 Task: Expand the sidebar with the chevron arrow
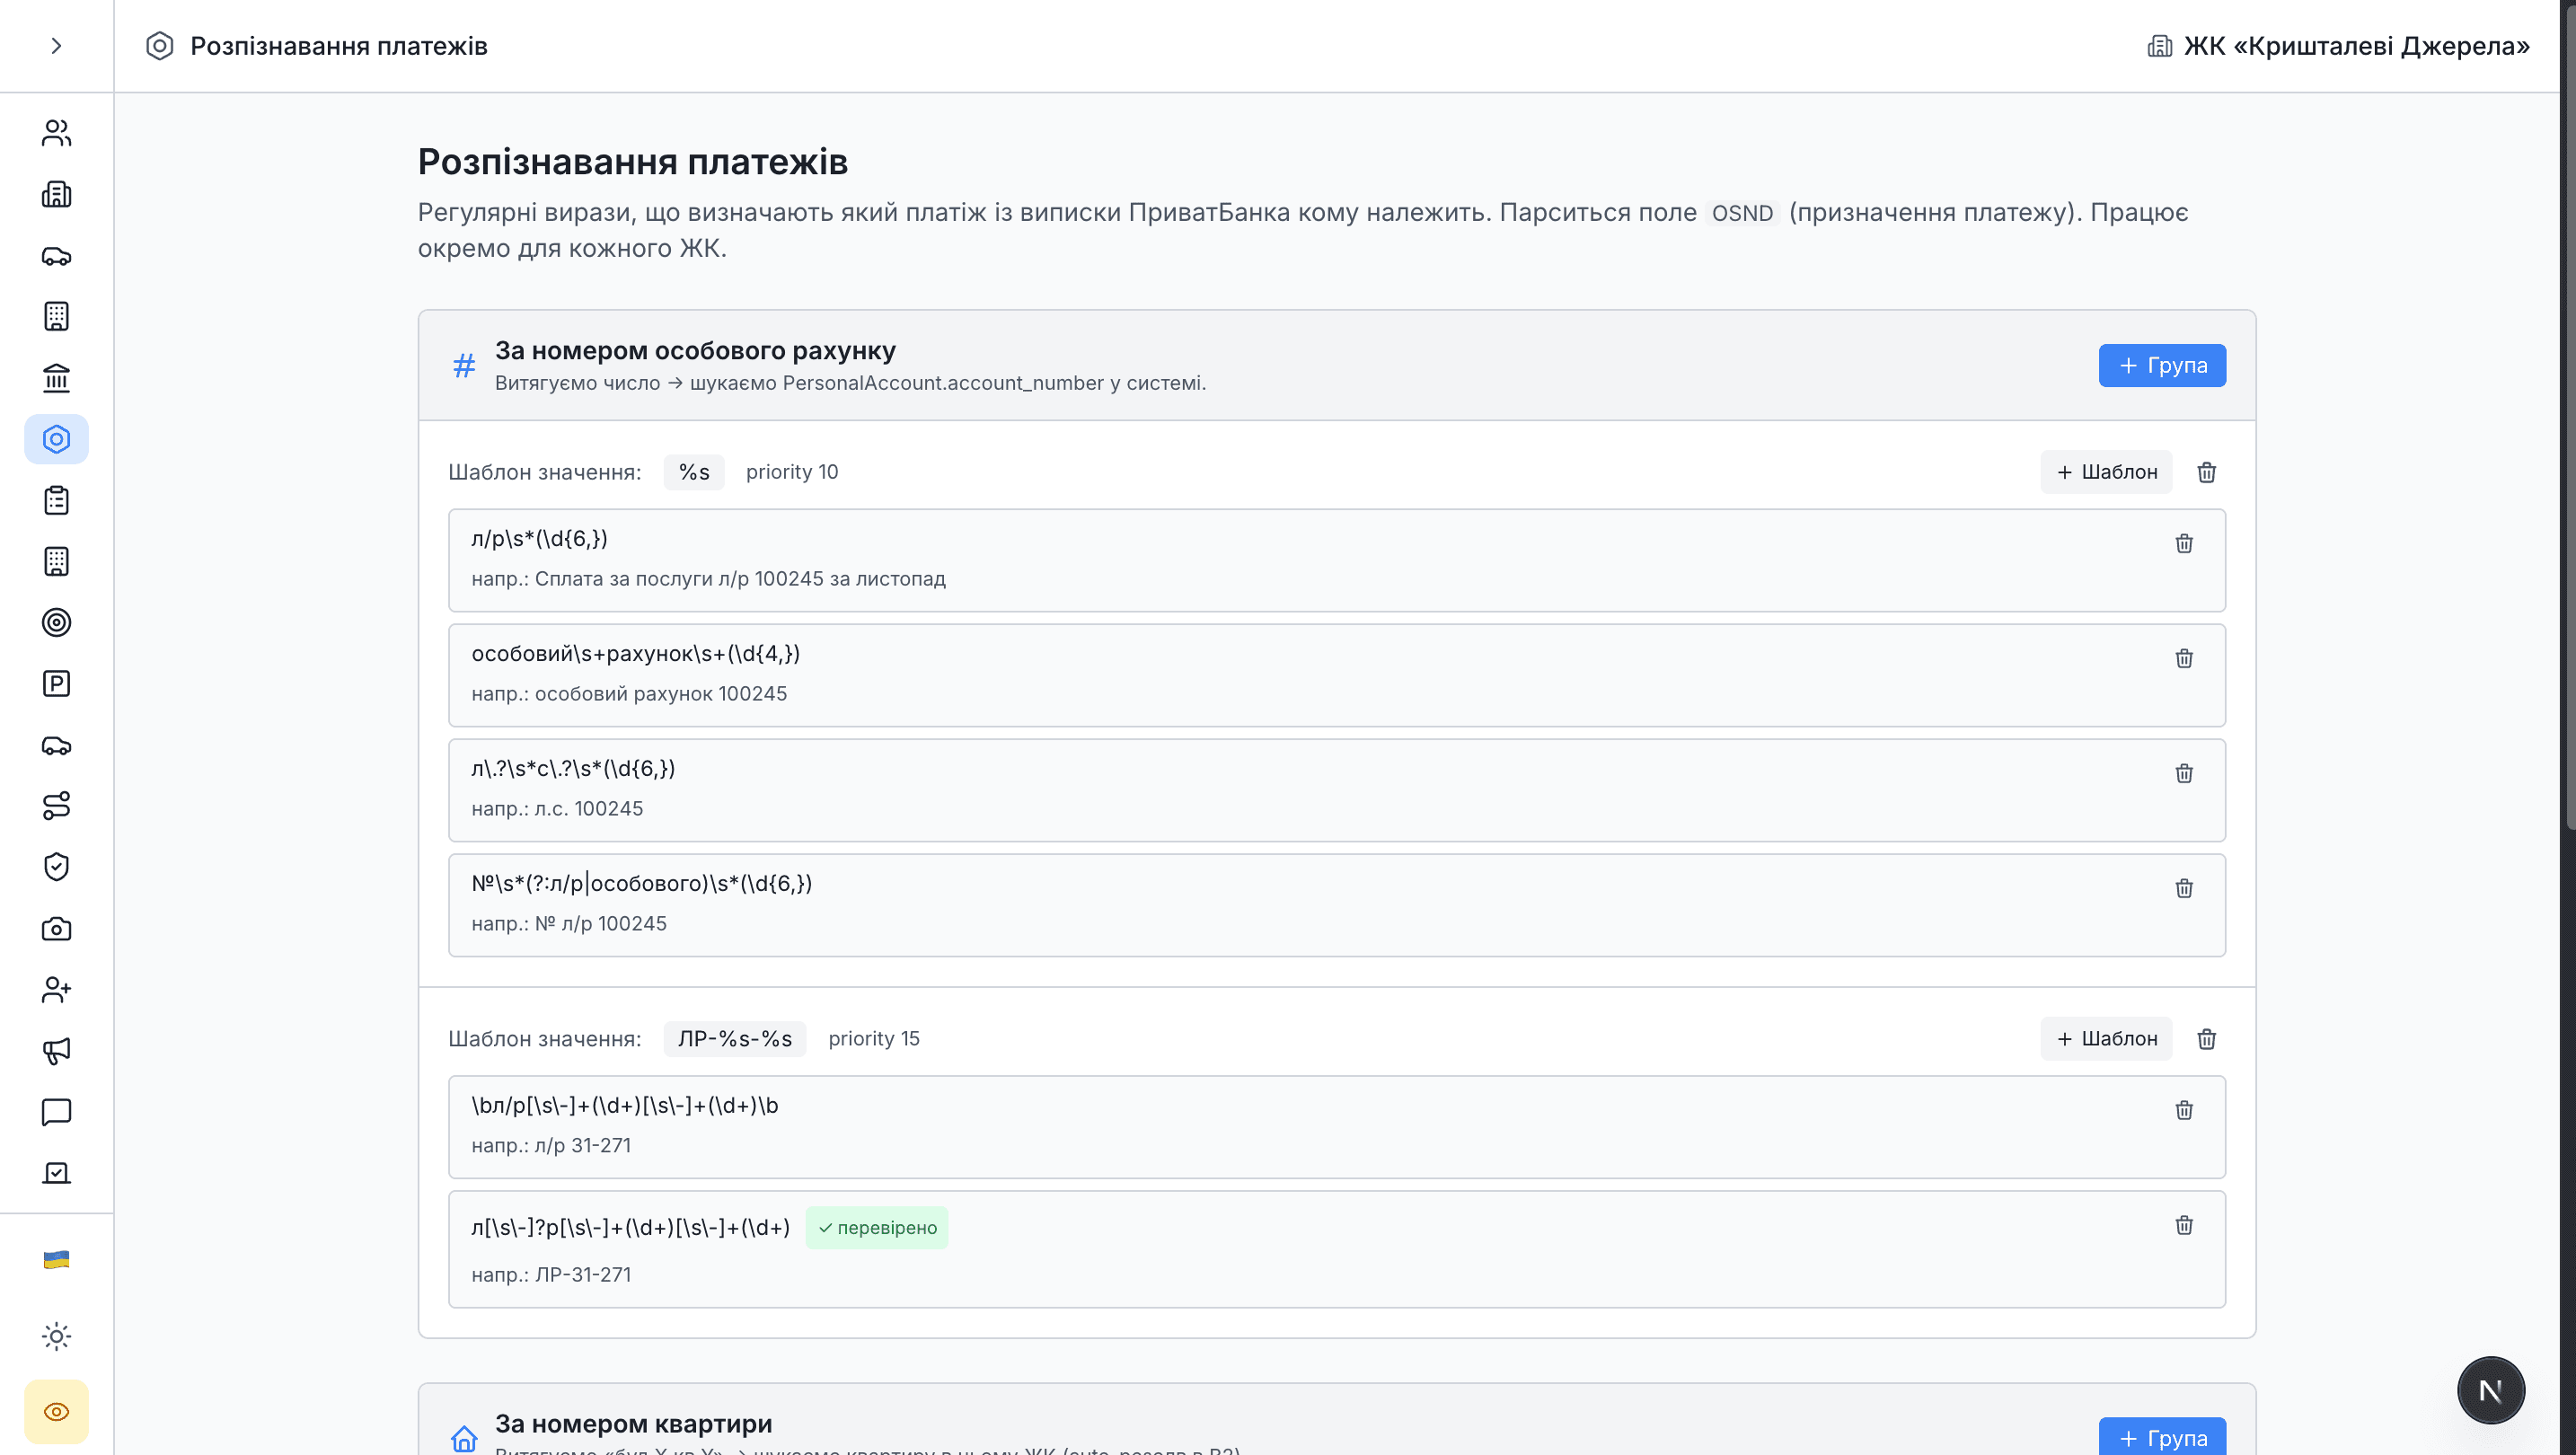56,46
